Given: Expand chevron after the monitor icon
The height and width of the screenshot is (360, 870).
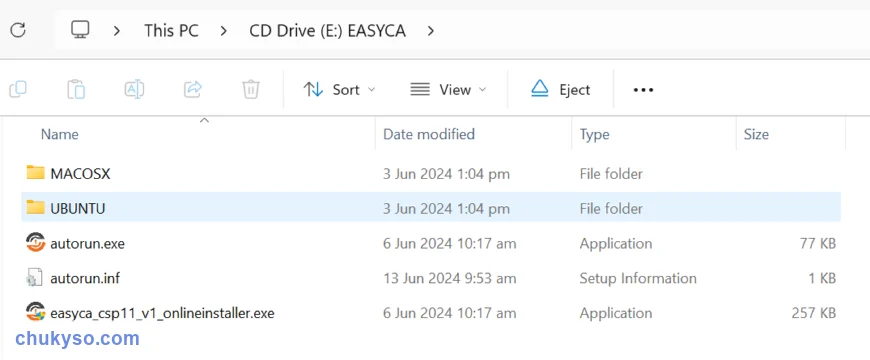Looking at the screenshot, I should 117,31.
